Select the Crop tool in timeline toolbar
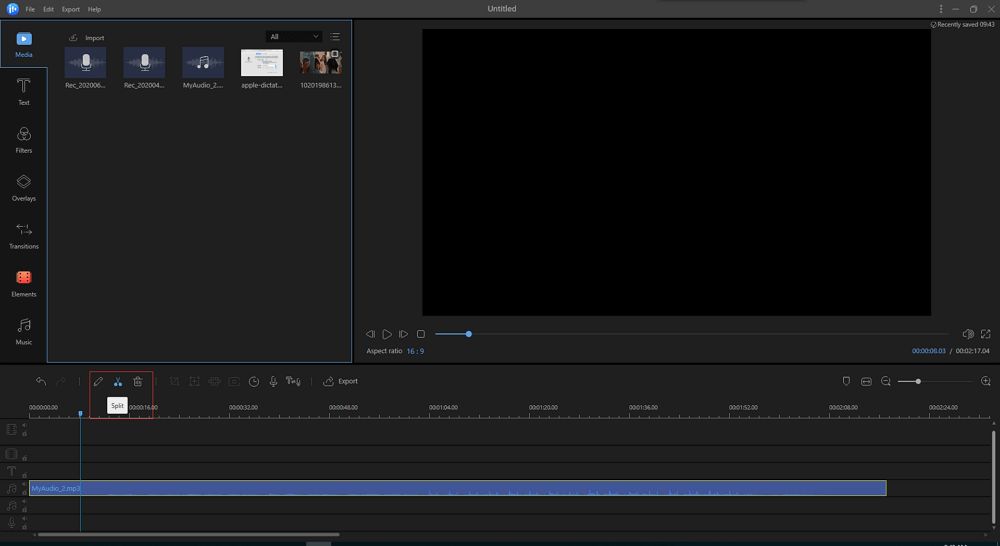The height and width of the screenshot is (546, 1000). tap(174, 381)
